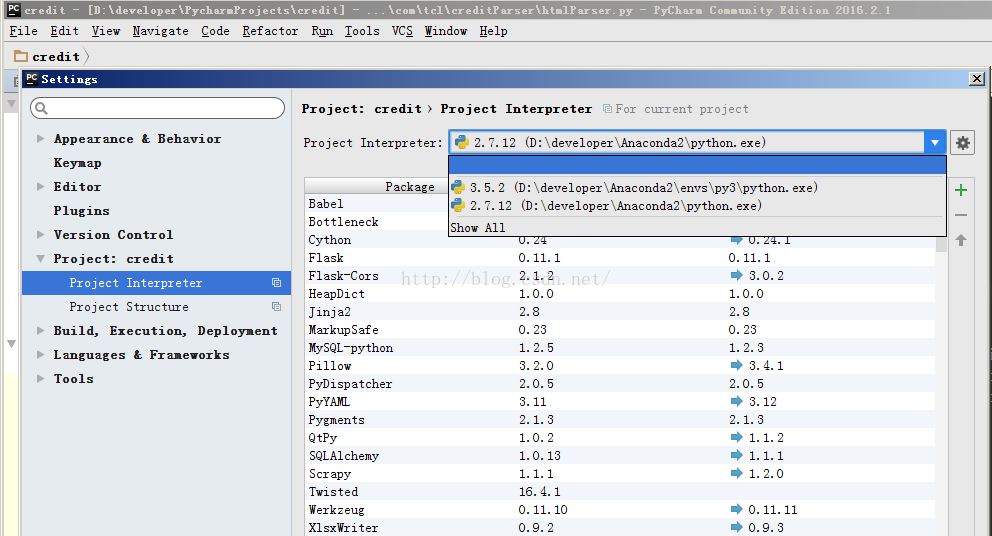Open the View menu
Image resolution: width=992 pixels, height=536 pixels.
[x=106, y=31]
